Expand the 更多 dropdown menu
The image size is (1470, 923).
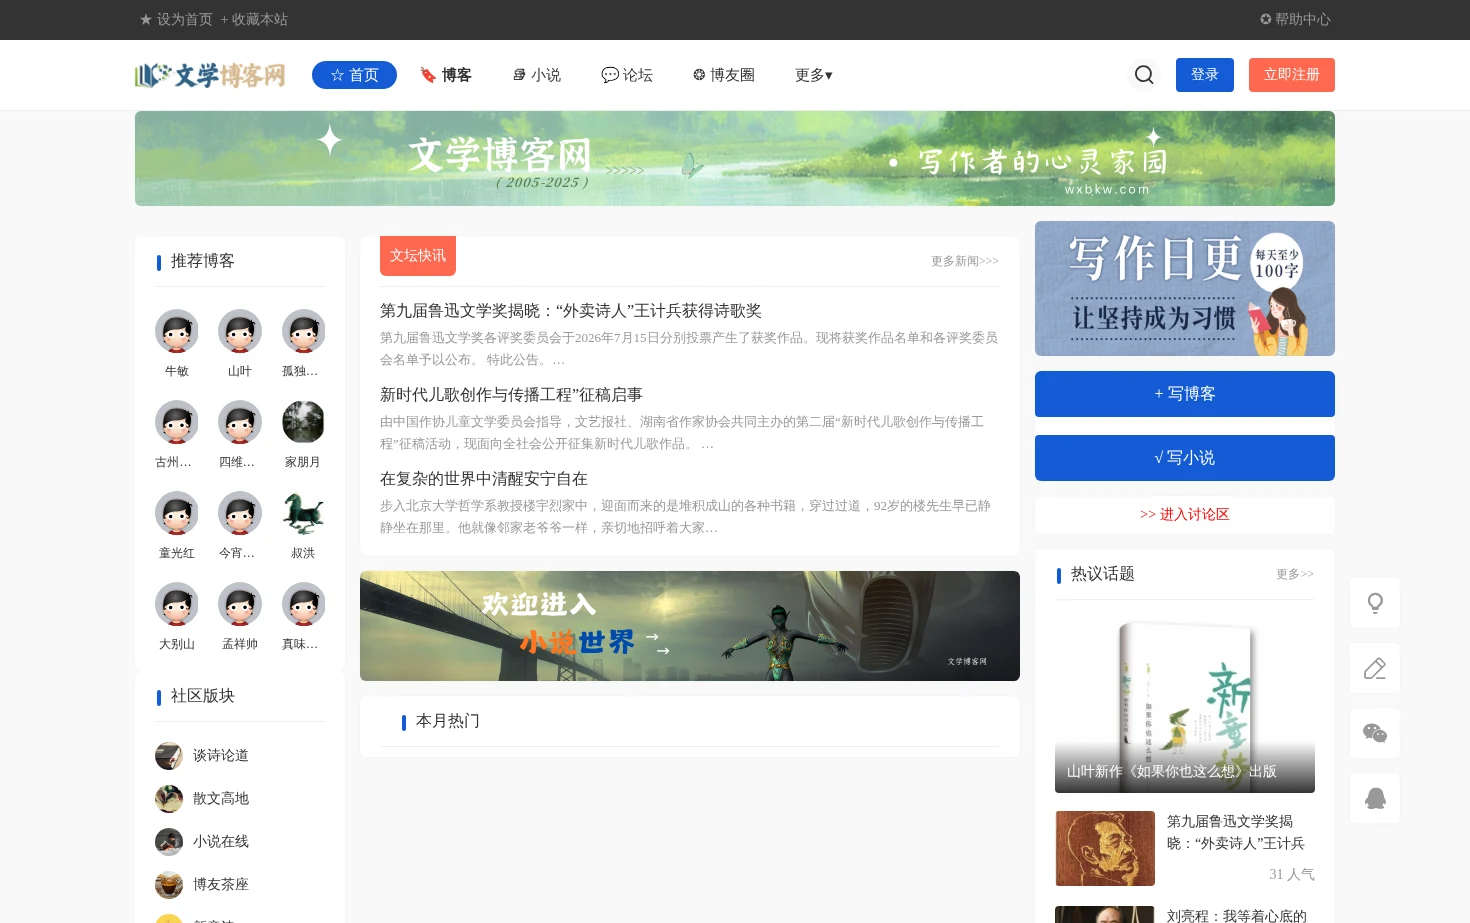tap(814, 75)
